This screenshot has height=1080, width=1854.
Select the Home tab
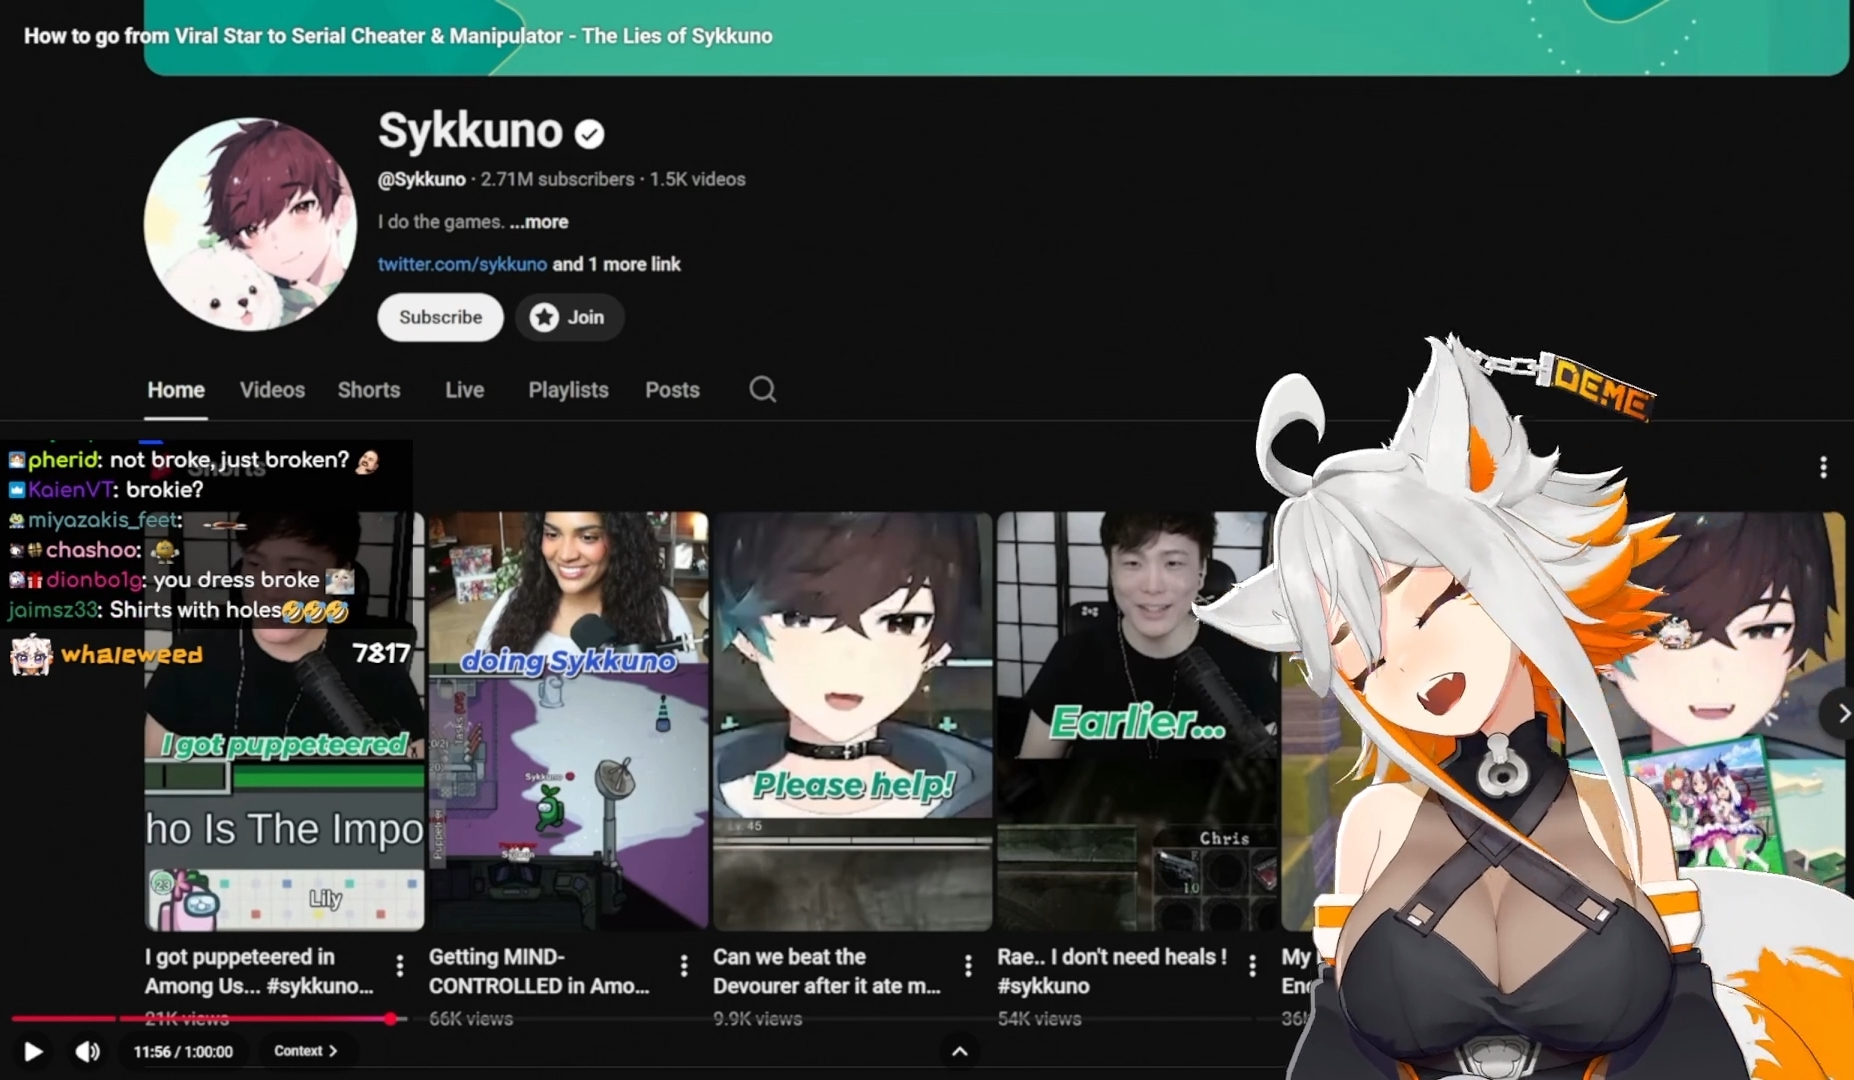(x=176, y=390)
